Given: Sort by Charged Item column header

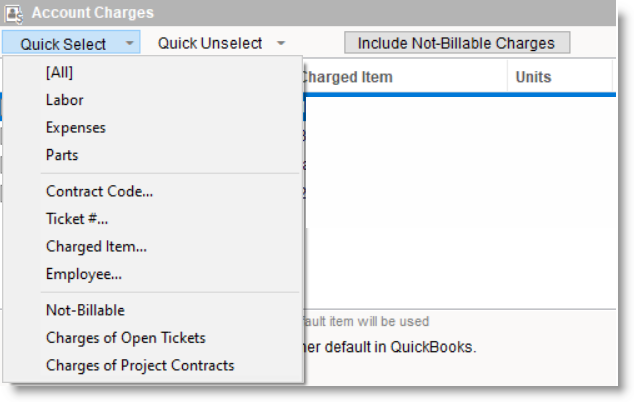Looking at the screenshot, I should pos(346,77).
